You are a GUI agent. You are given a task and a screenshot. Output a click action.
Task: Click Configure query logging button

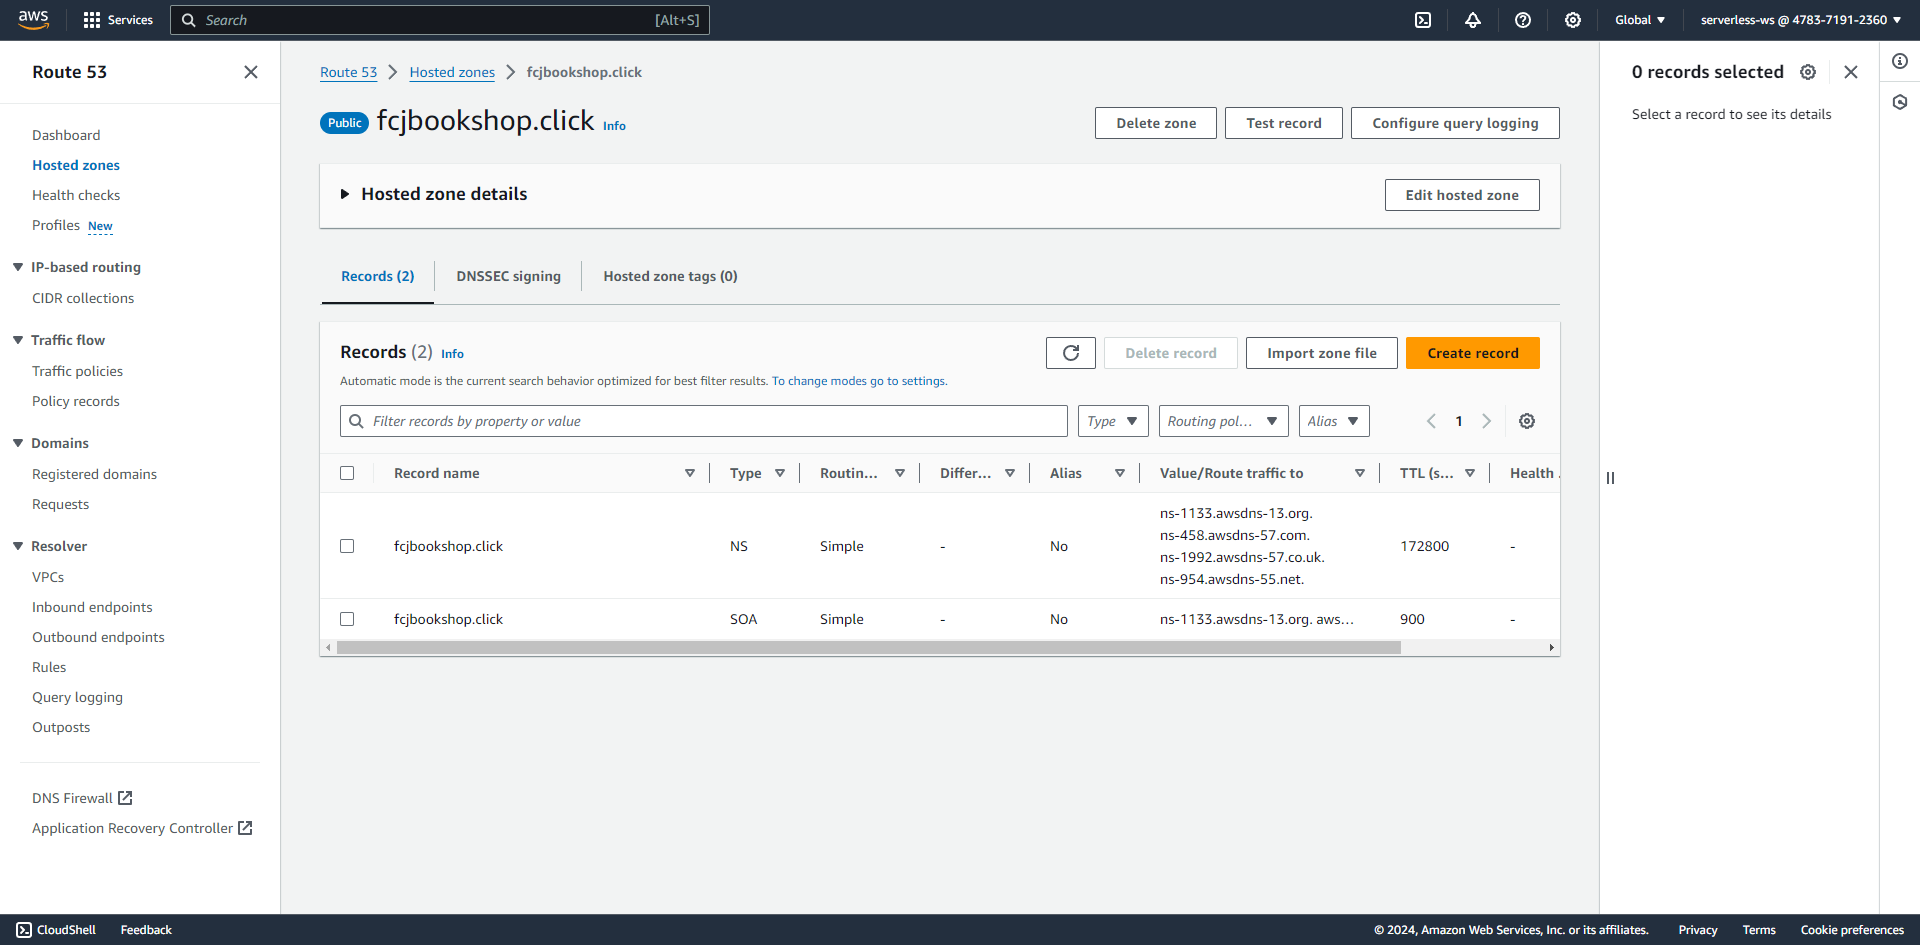1456,123
